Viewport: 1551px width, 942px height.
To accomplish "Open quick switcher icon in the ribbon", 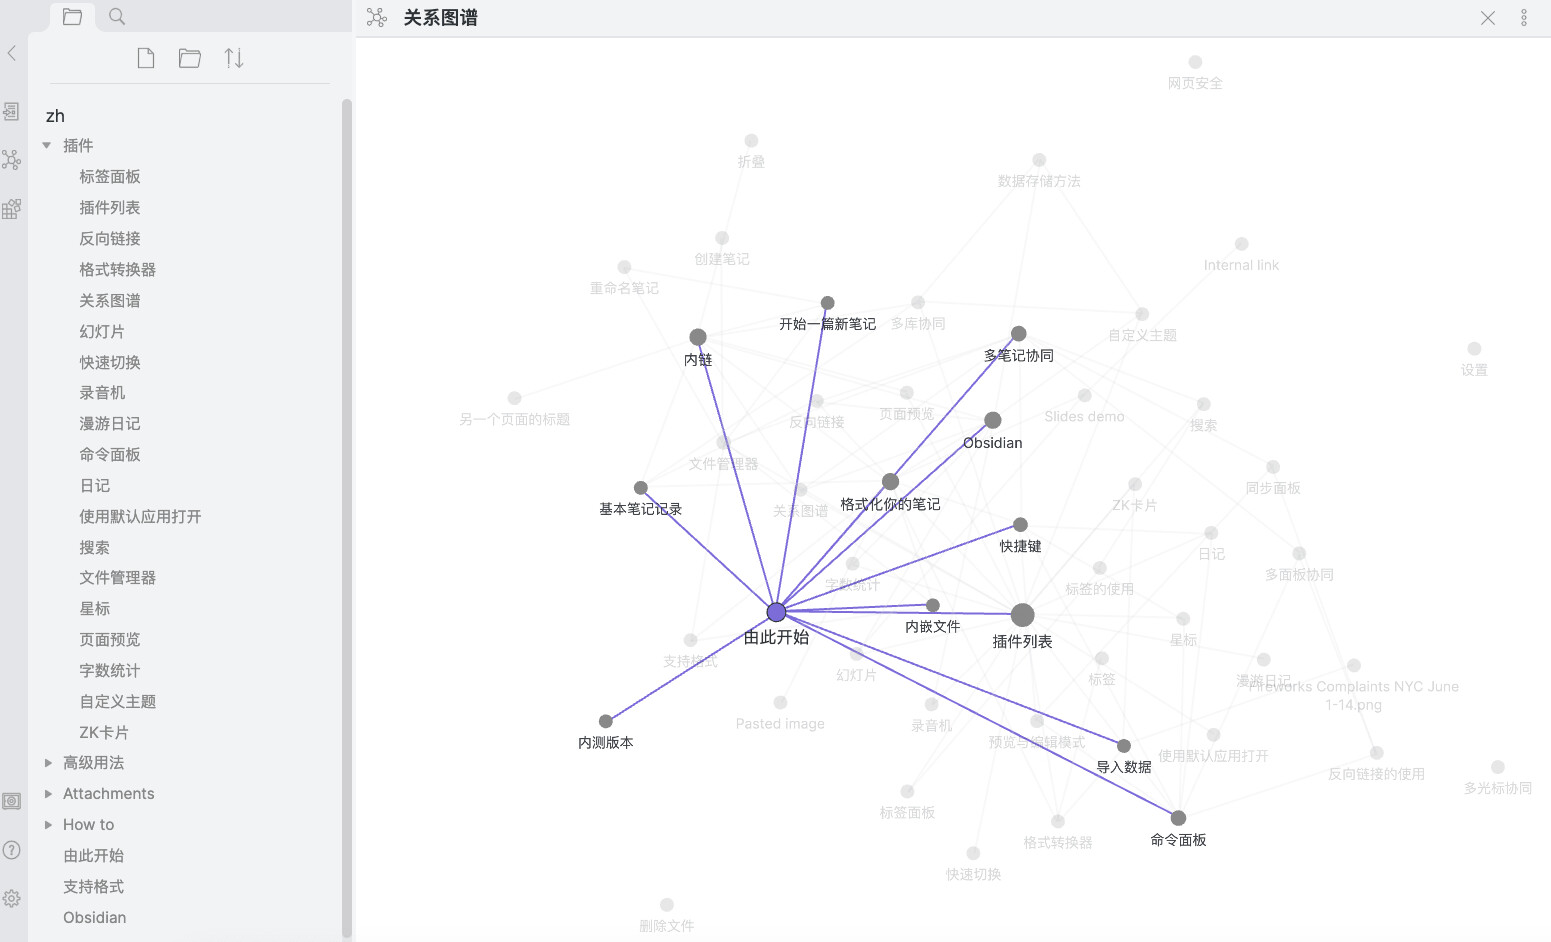I will [x=11, y=111].
